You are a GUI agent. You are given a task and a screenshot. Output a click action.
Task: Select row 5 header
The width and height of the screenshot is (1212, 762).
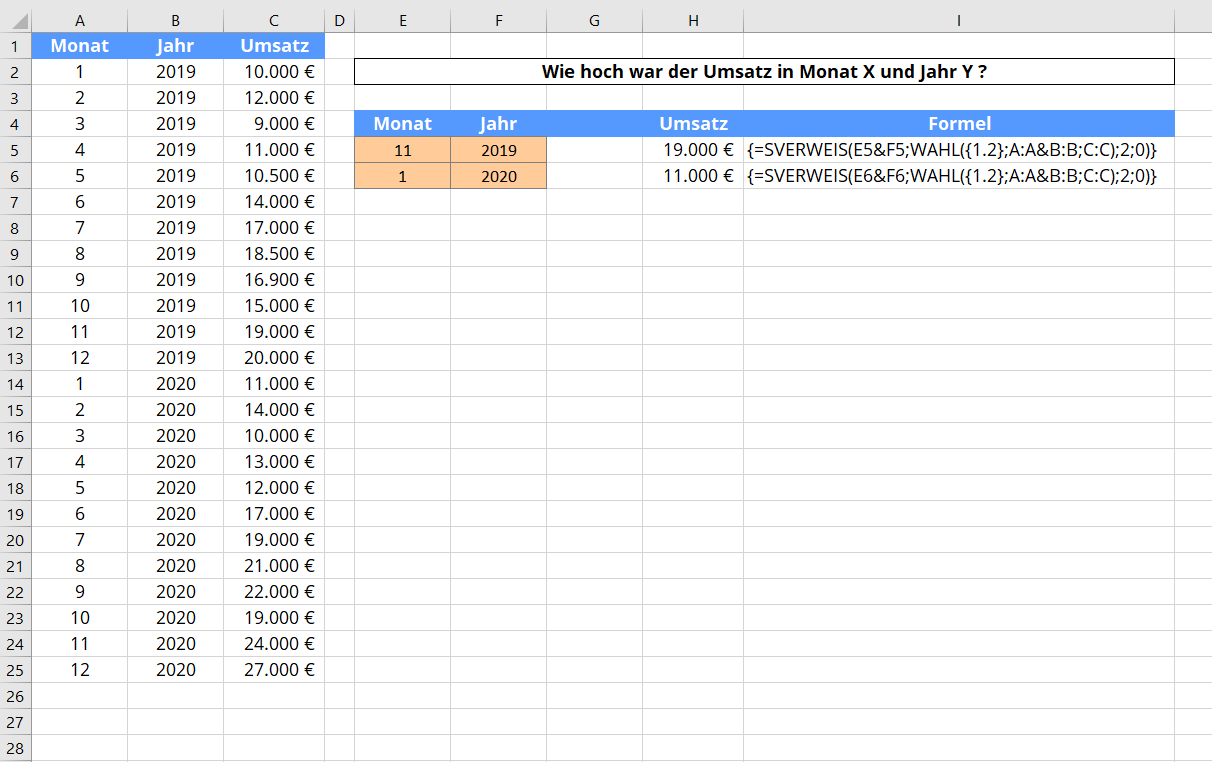[15, 150]
